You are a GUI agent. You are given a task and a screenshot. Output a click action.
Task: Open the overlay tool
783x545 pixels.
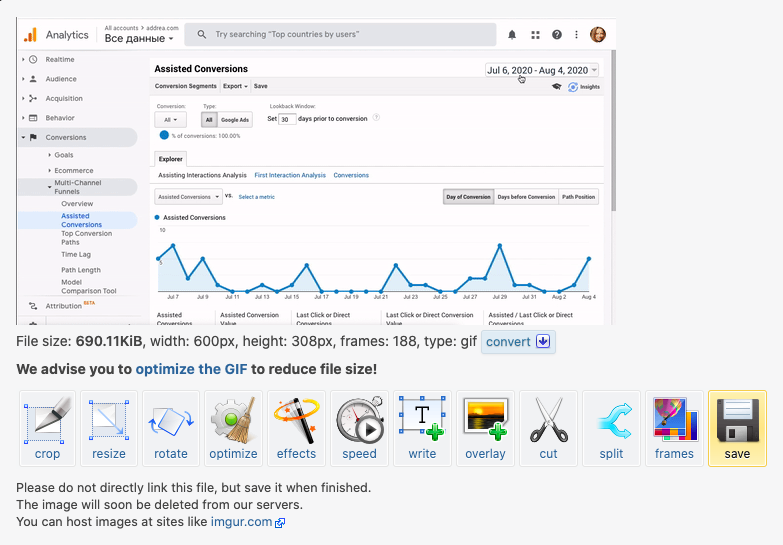tap(485, 429)
